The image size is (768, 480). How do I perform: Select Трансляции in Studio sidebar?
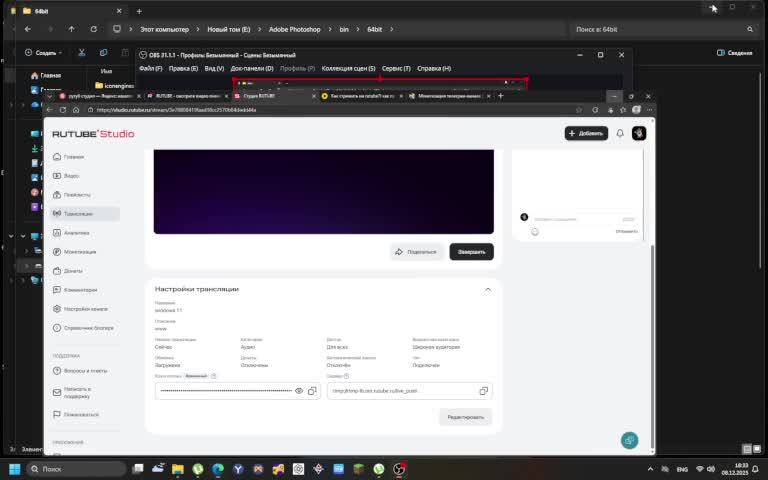pos(85,214)
